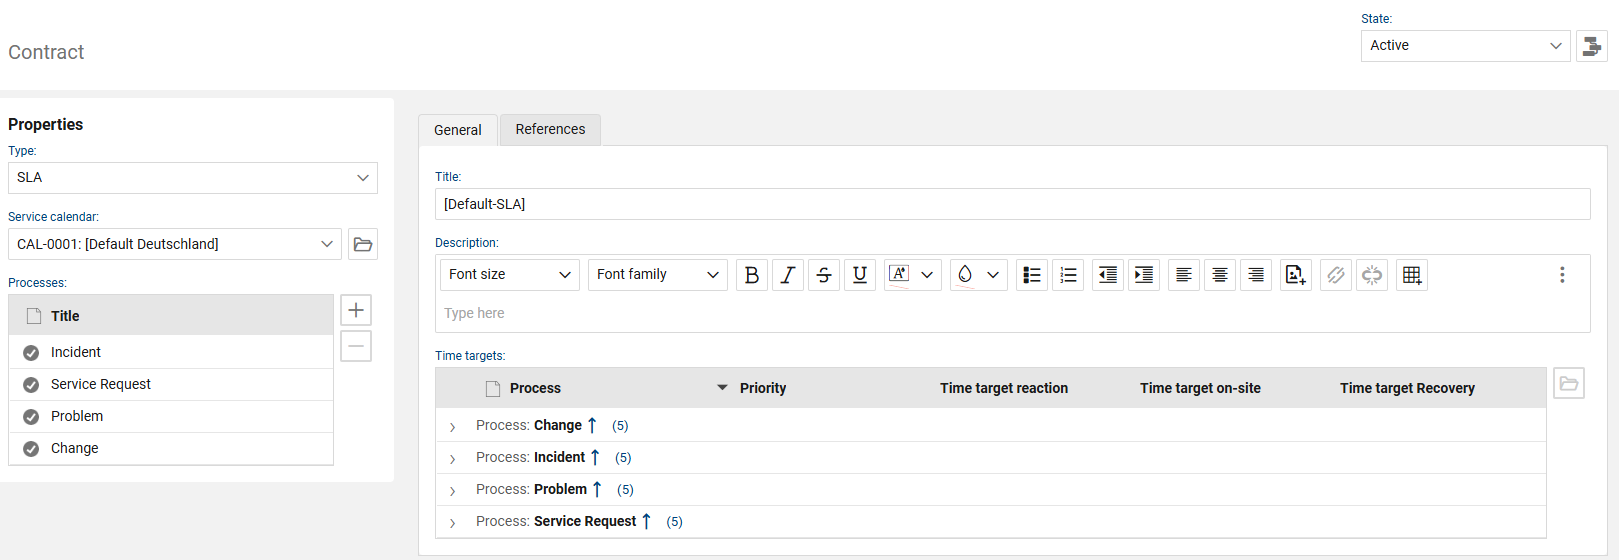The height and width of the screenshot is (560, 1619).
Task: Open the Type dropdown showing SLA
Action: pyautogui.click(x=193, y=178)
